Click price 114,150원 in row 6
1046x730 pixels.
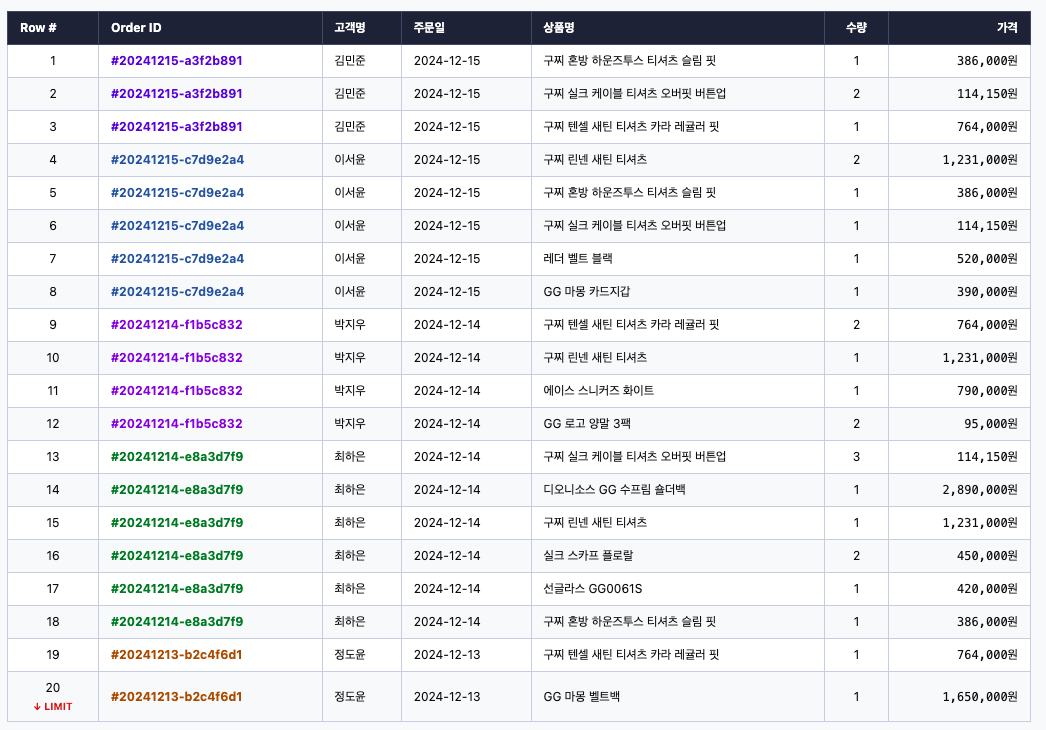[x=987, y=226]
